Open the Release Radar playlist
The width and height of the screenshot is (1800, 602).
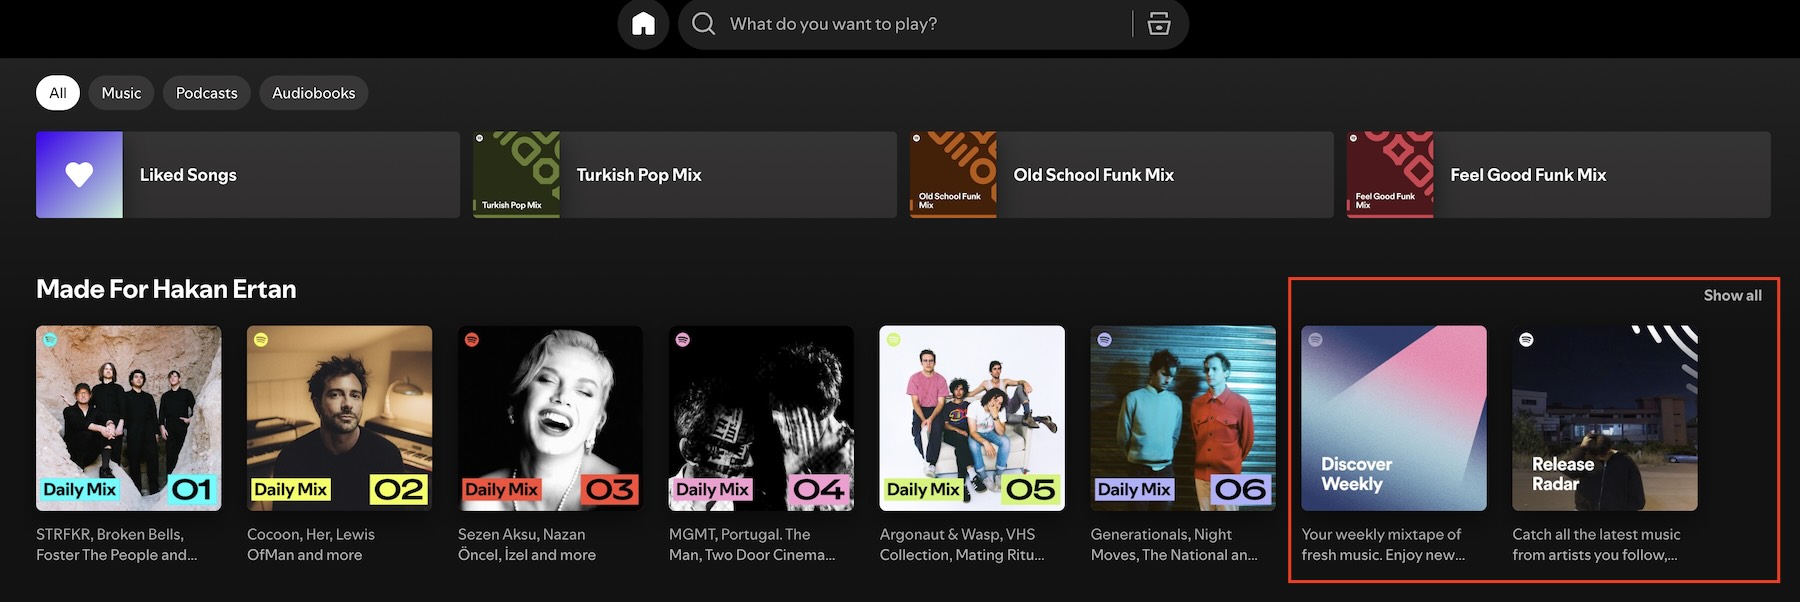(1604, 418)
